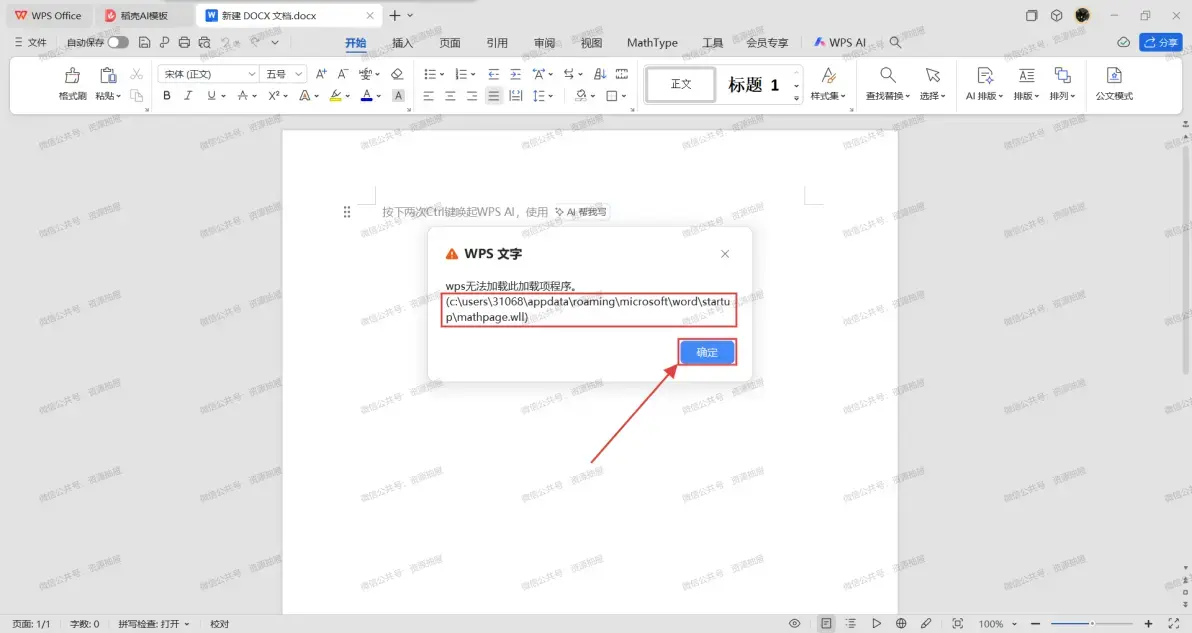Click the reading mode play icon in status bar
The height and width of the screenshot is (633, 1192).
[x=876, y=623]
